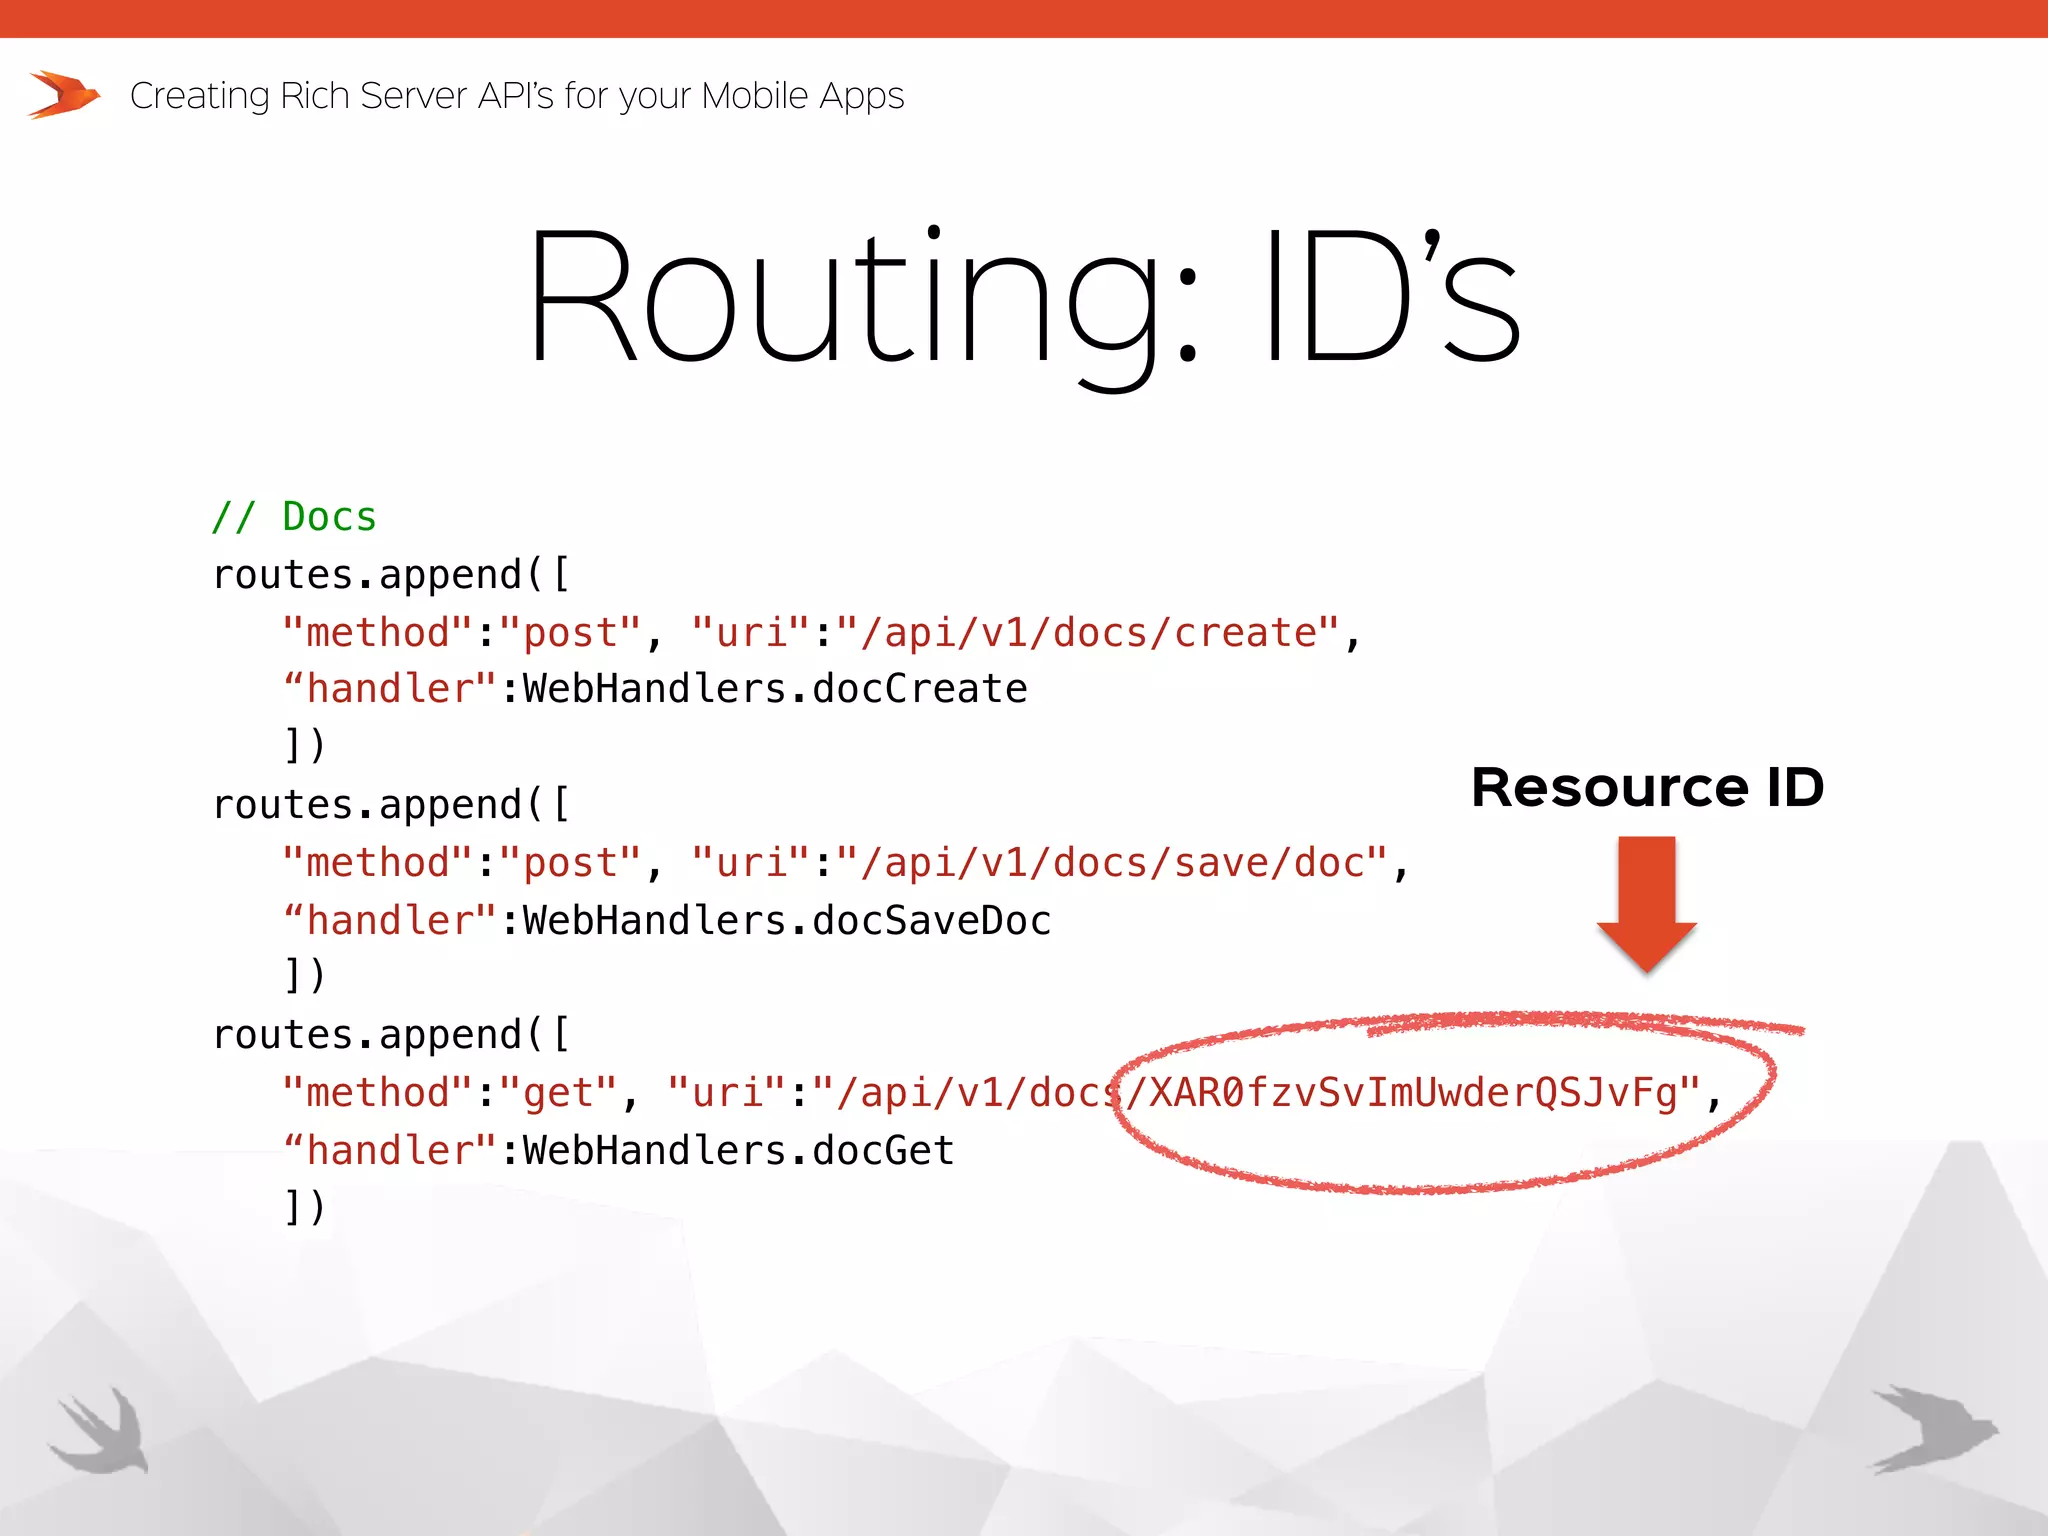Click the green comment '// Docs'
2048x1536 pixels.
(294, 517)
